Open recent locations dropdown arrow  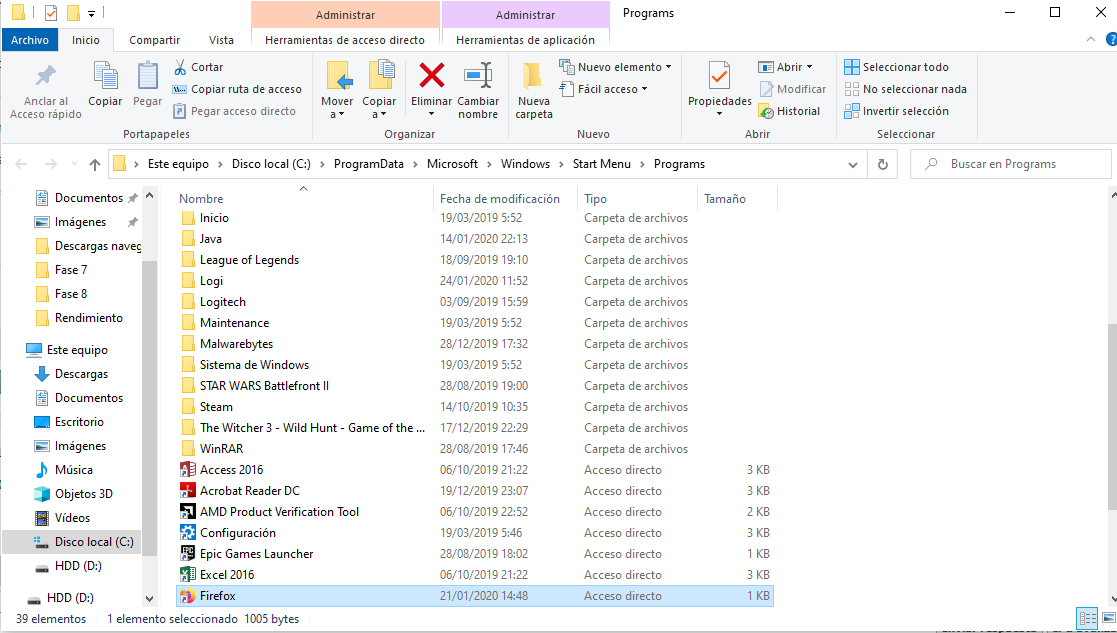[74, 164]
